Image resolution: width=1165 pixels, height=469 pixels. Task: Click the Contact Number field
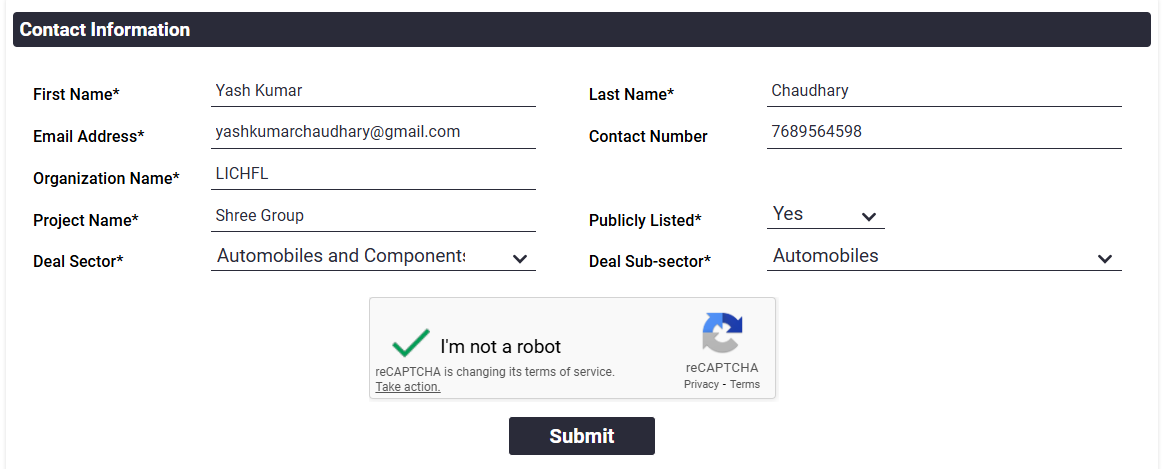943,133
